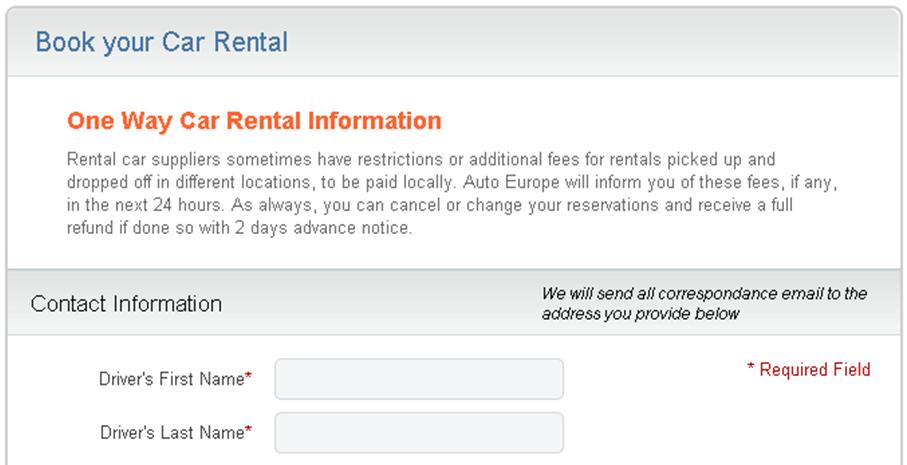The width and height of the screenshot is (907, 465).
Task: Focus the Driver's Last Name text box
Action: (x=419, y=433)
